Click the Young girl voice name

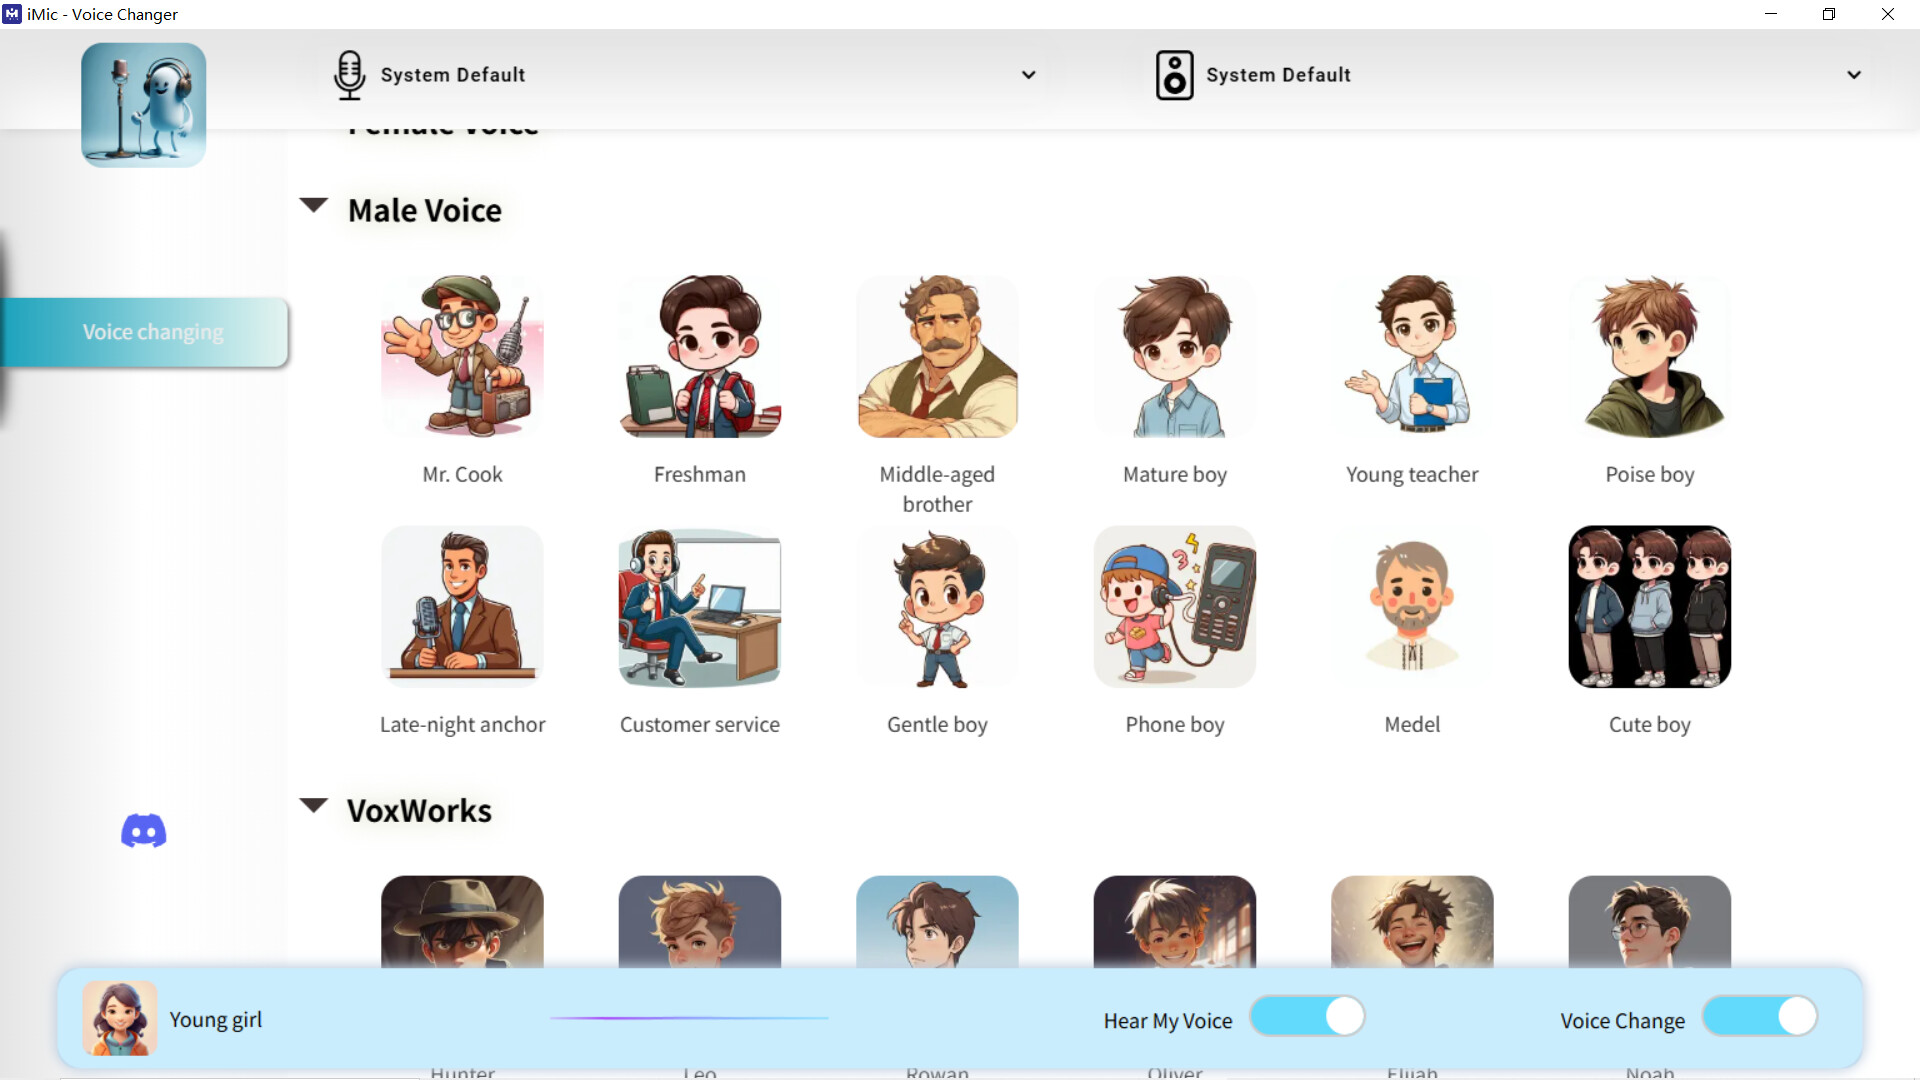pyautogui.click(x=216, y=1020)
